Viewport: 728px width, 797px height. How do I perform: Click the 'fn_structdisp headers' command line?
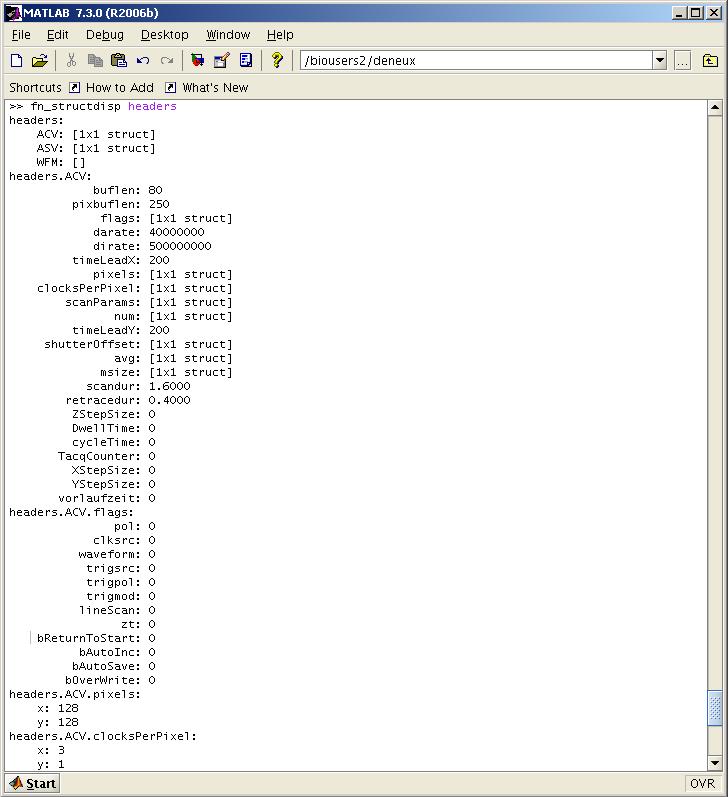click(x=93, y=106)
